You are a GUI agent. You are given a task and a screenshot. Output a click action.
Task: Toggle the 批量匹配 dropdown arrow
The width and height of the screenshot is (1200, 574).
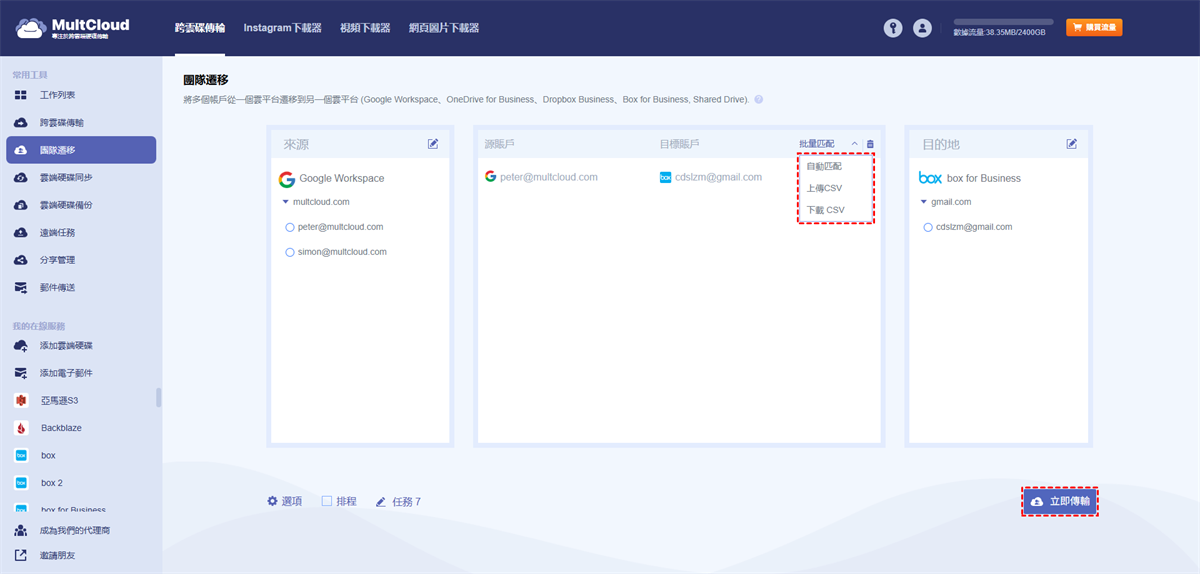pyautogui.click(x=854, y=144)
